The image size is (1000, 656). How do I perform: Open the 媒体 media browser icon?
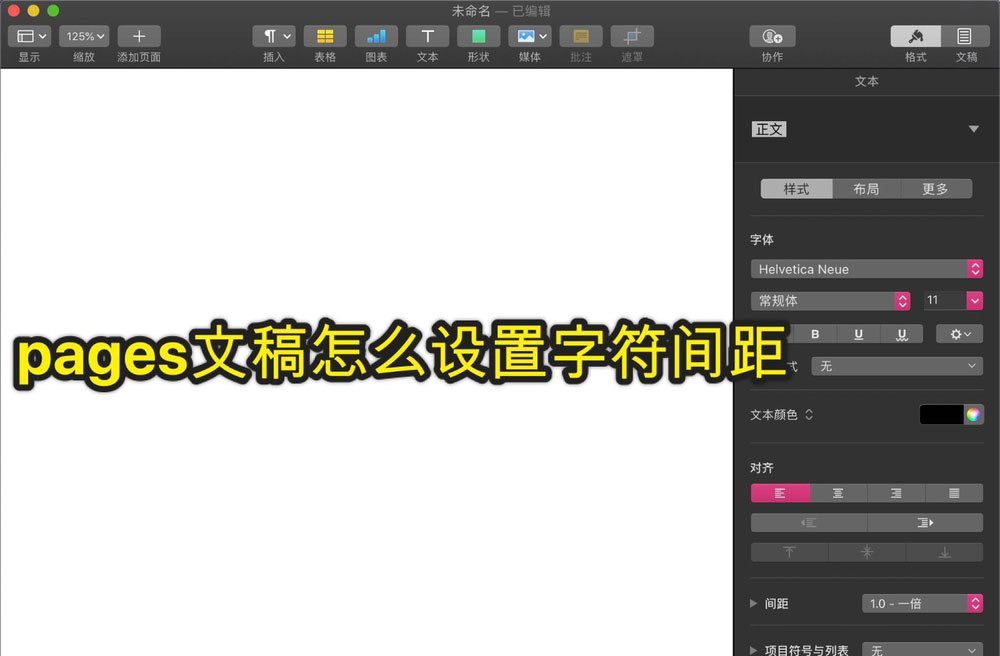tap(529, 36)
